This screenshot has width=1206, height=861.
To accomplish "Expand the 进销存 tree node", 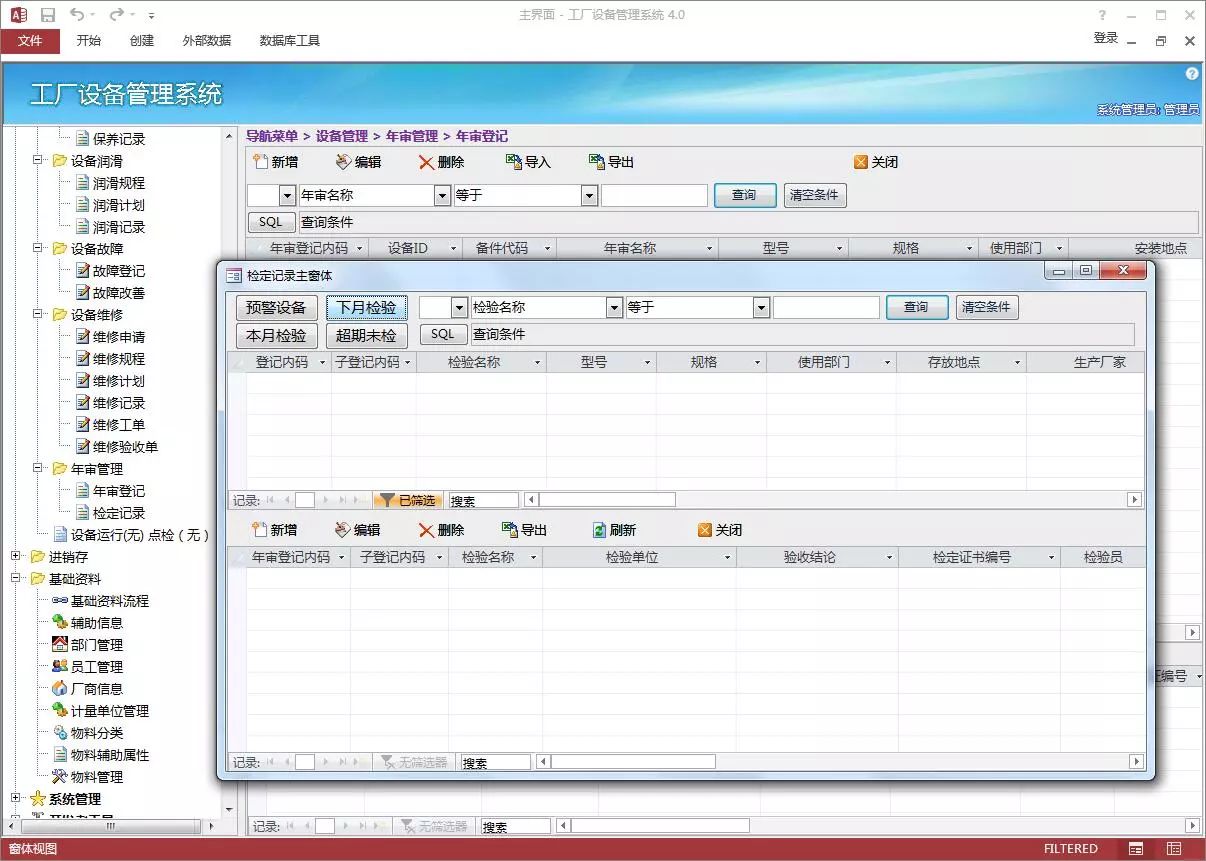I will 16,555.
